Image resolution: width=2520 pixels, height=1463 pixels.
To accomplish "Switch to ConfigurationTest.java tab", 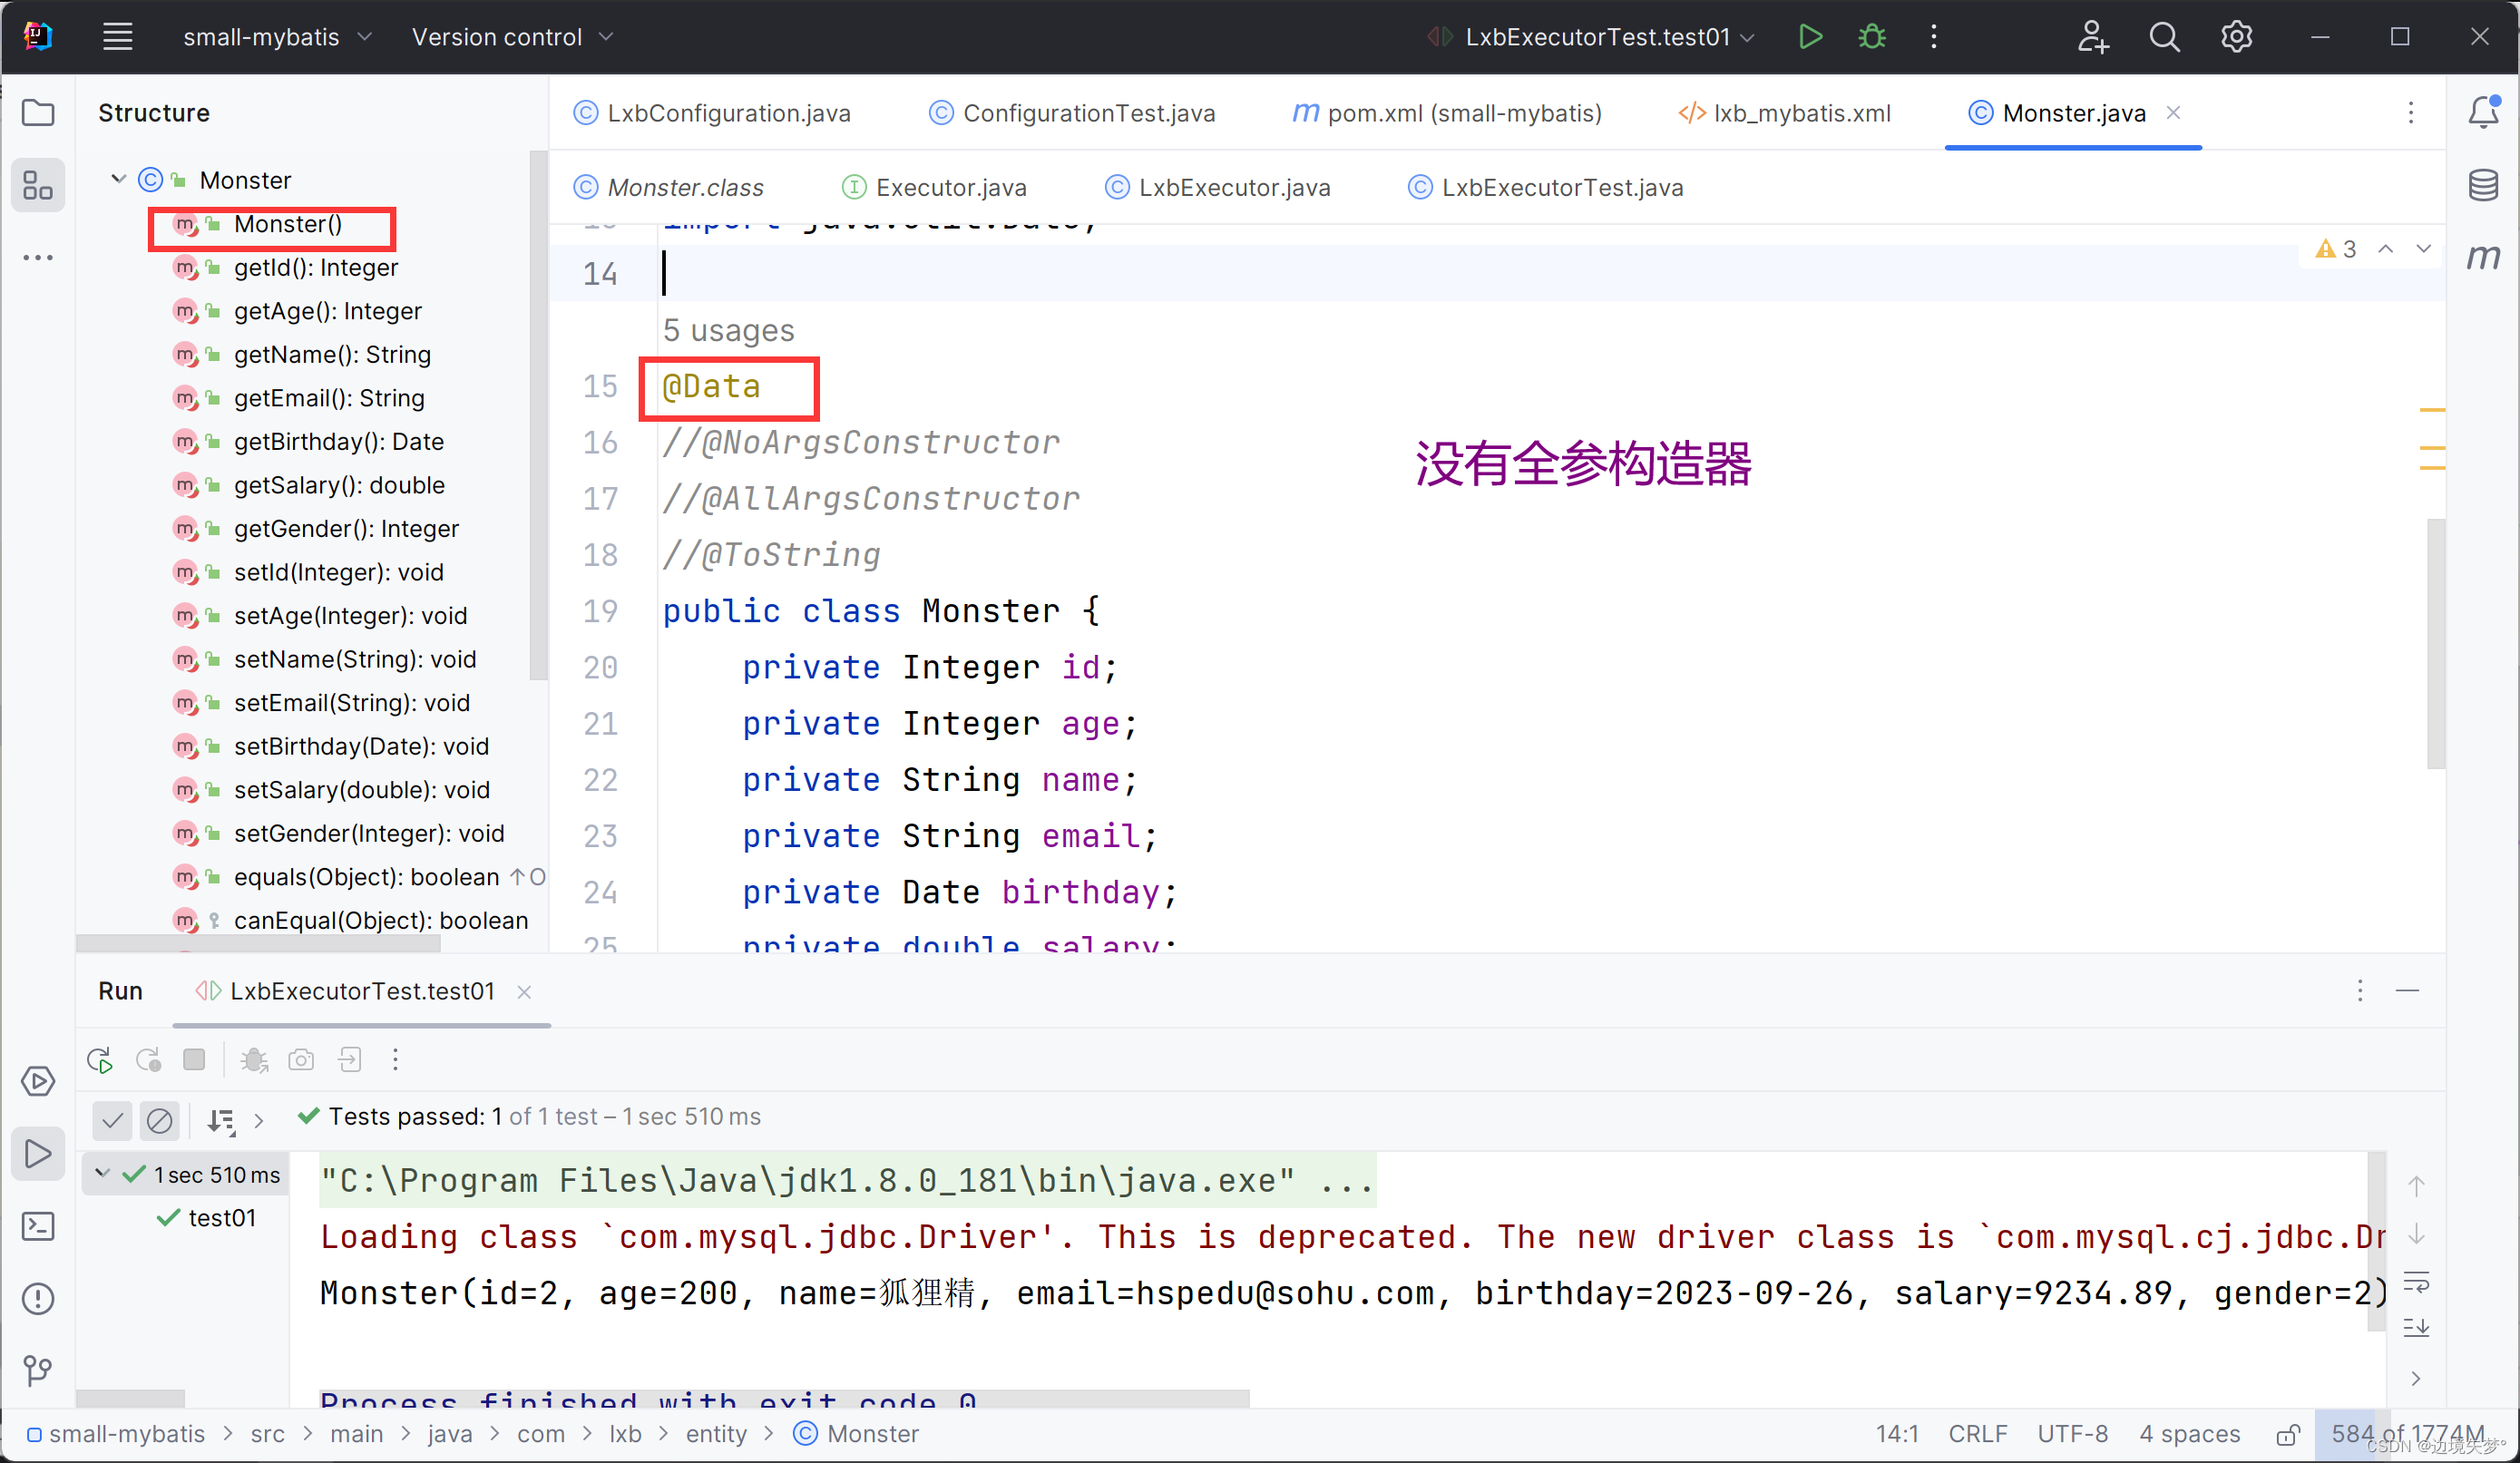I will pyautogui.click(x=1072, y=113).
